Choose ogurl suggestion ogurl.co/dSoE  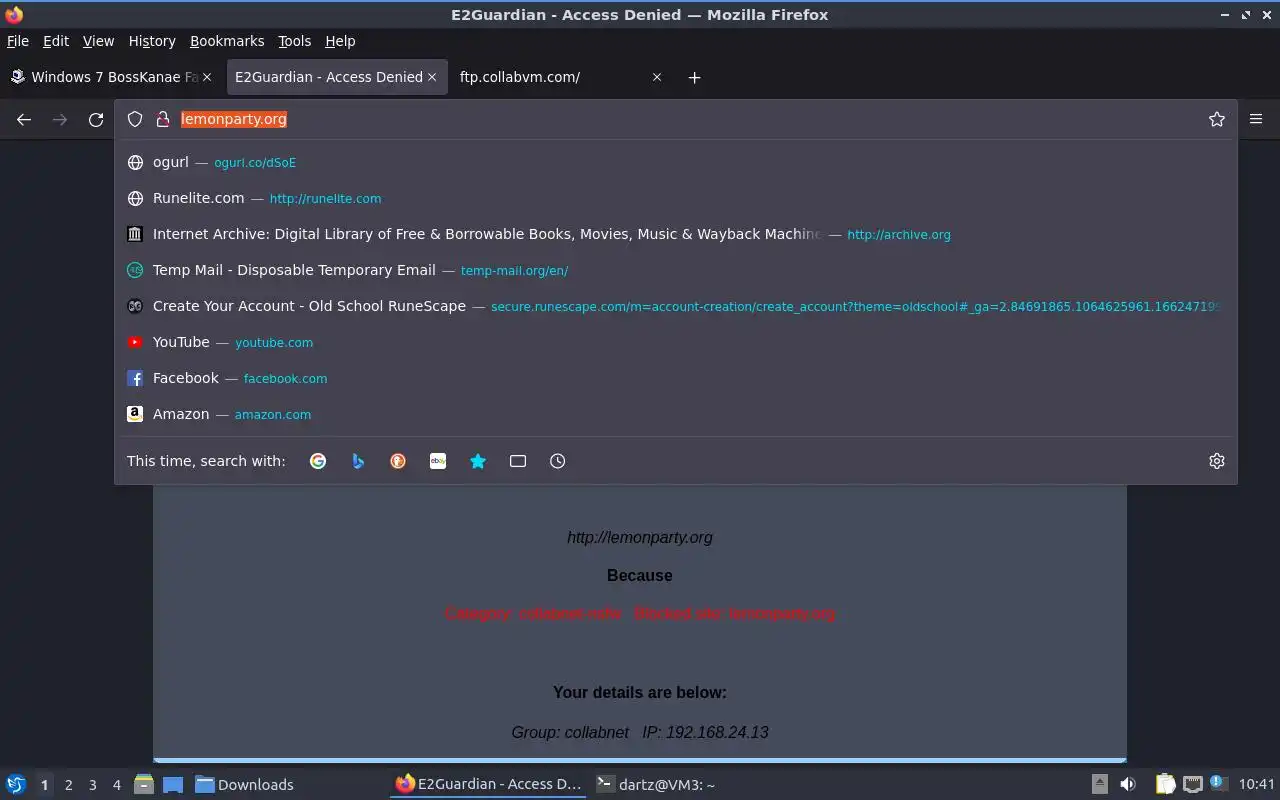pyautogui.click(x=675, y=162)
